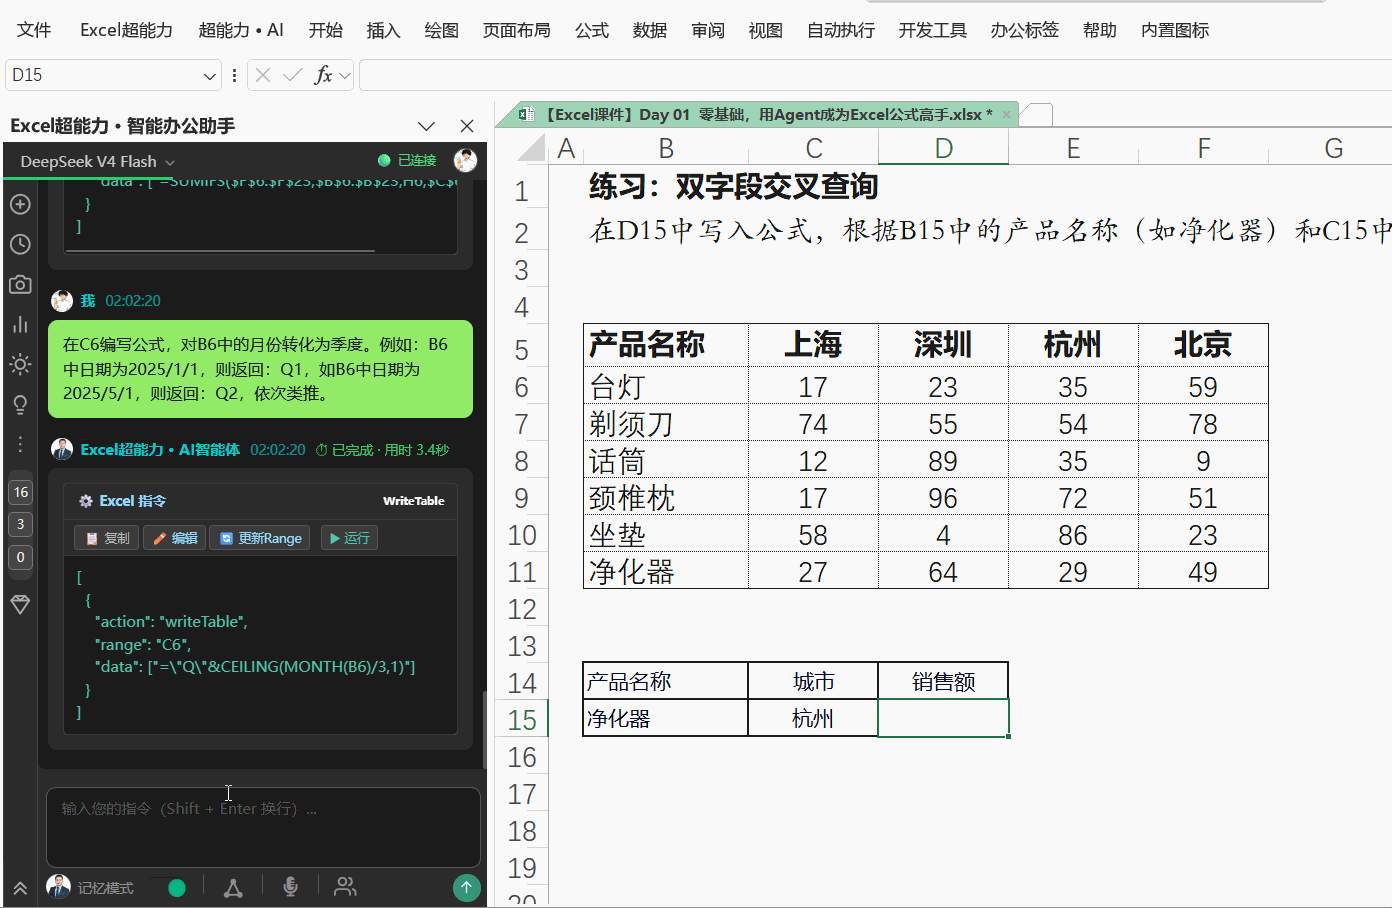Click the 复制 copy button in Excel 指令 card
The height and width of the screenshot is (908, 1392).
point(107,538)
